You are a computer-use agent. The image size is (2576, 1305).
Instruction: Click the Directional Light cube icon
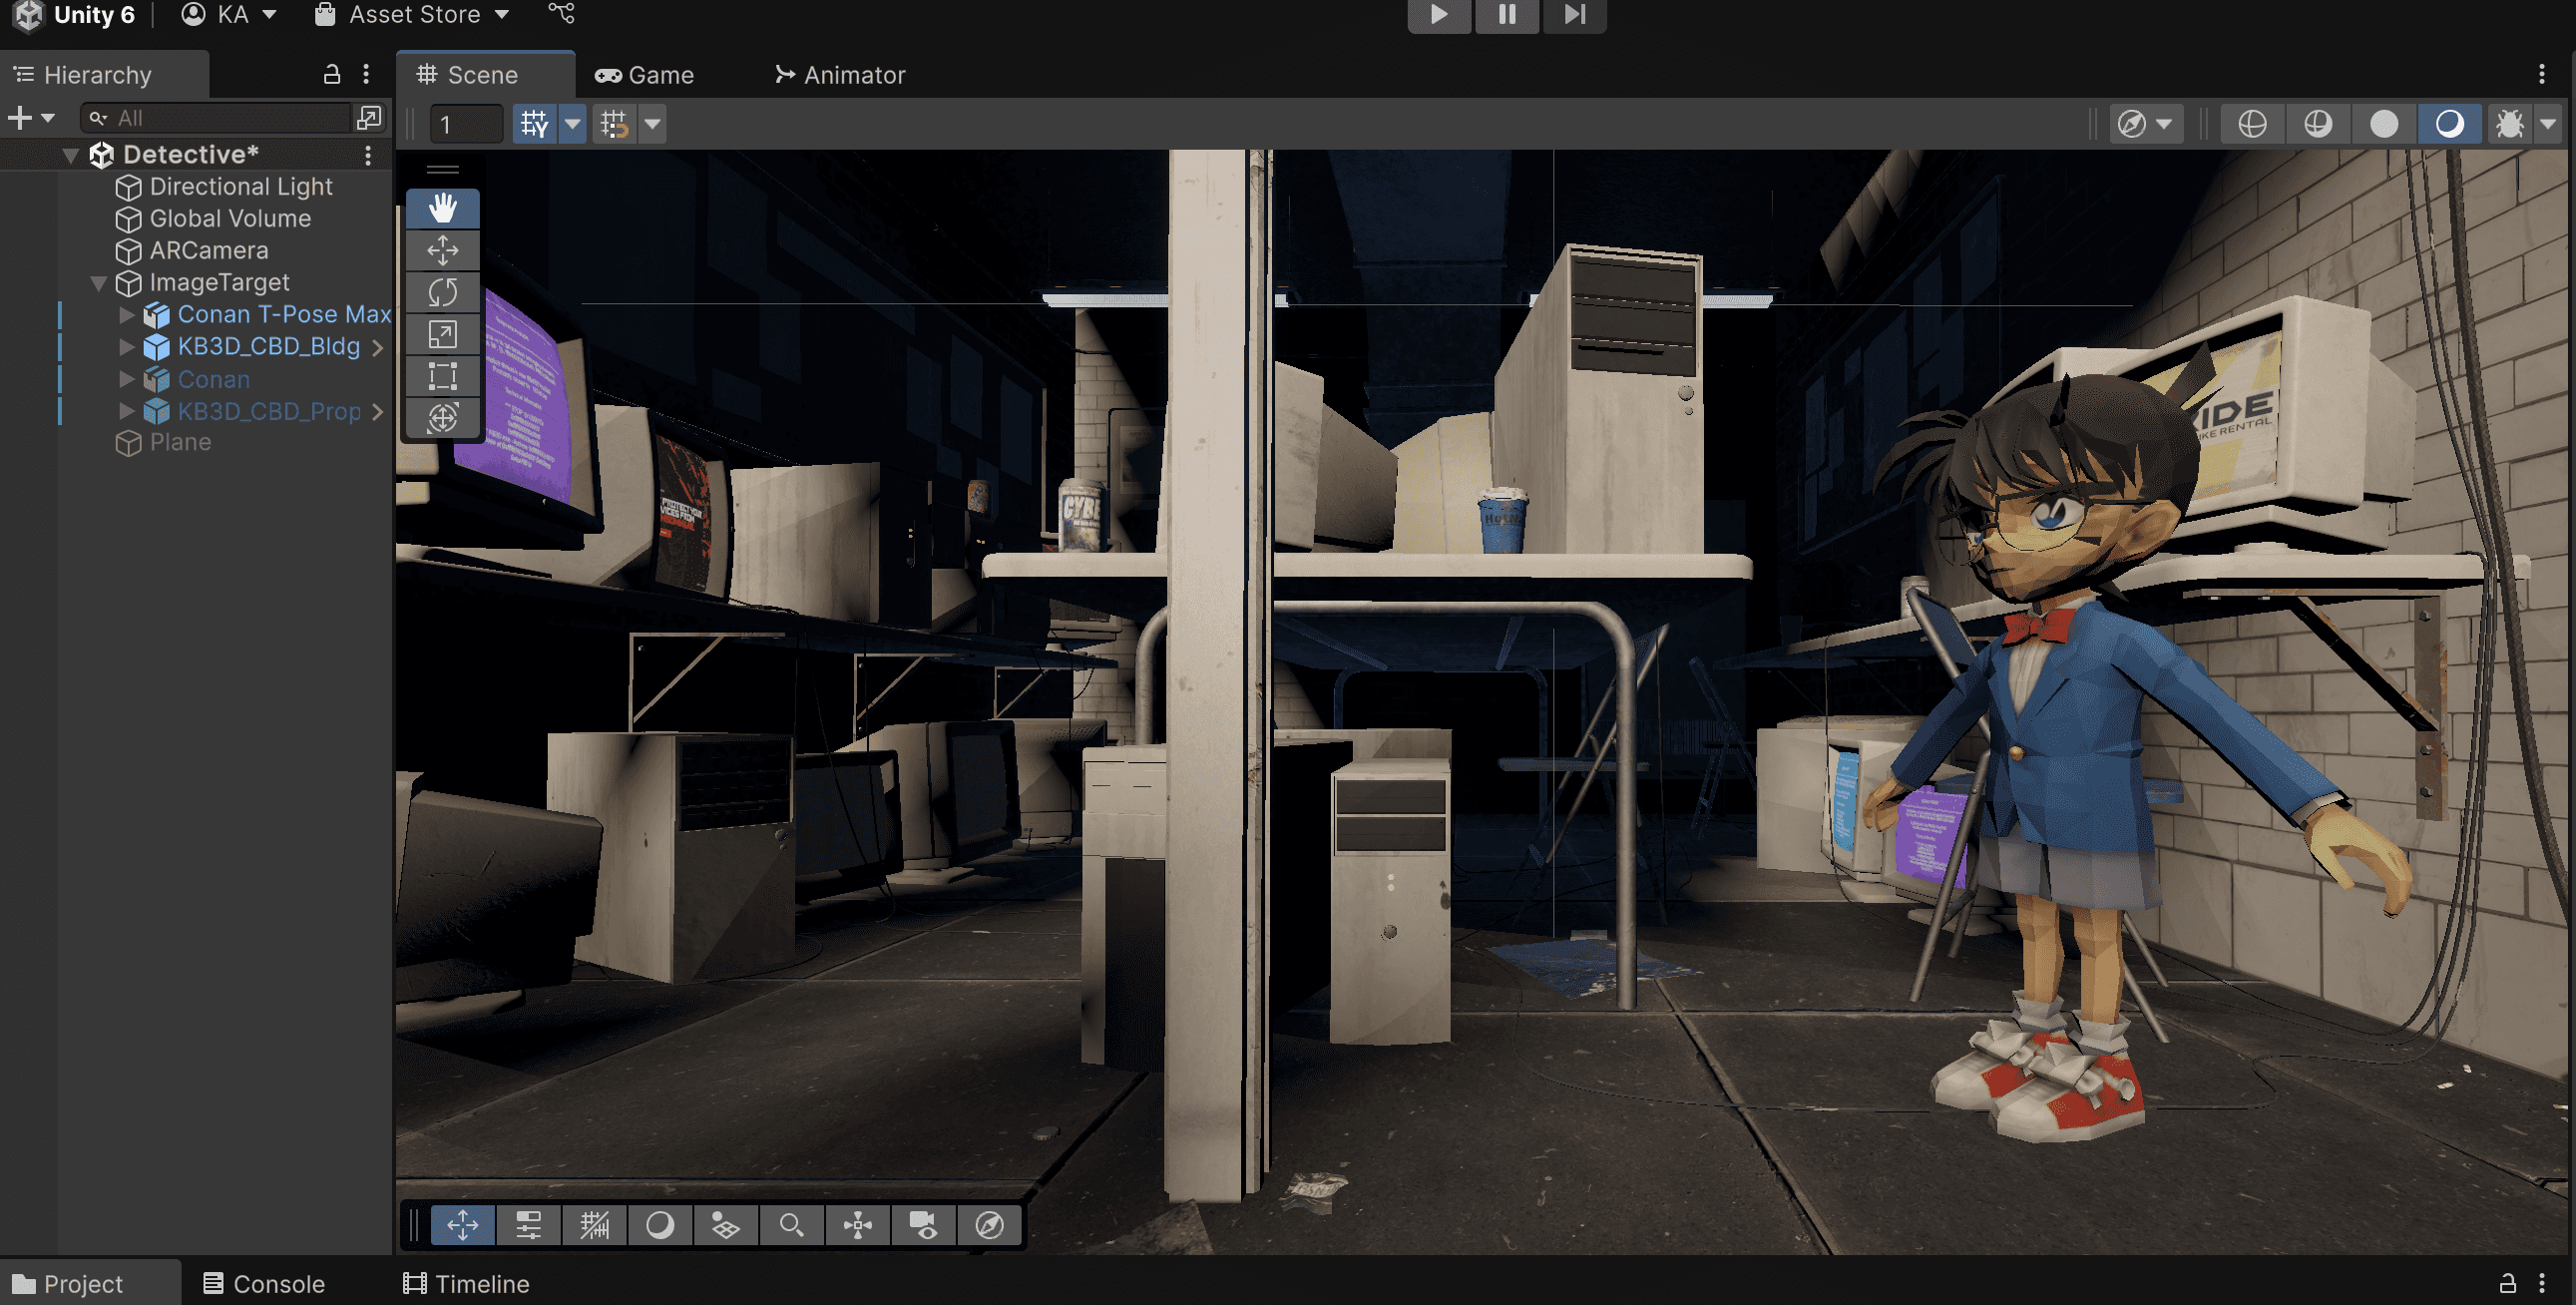(x=128, y=187)
